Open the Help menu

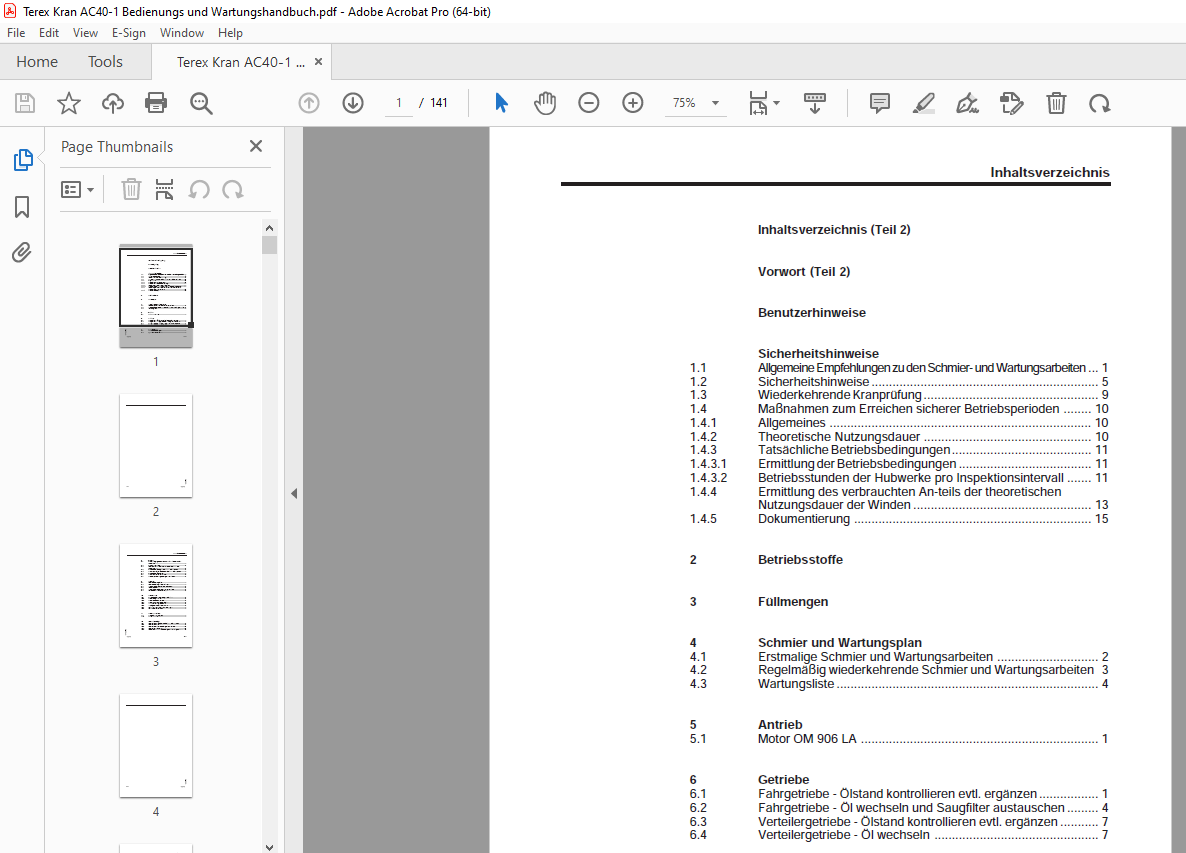click(x=230, y=33)
